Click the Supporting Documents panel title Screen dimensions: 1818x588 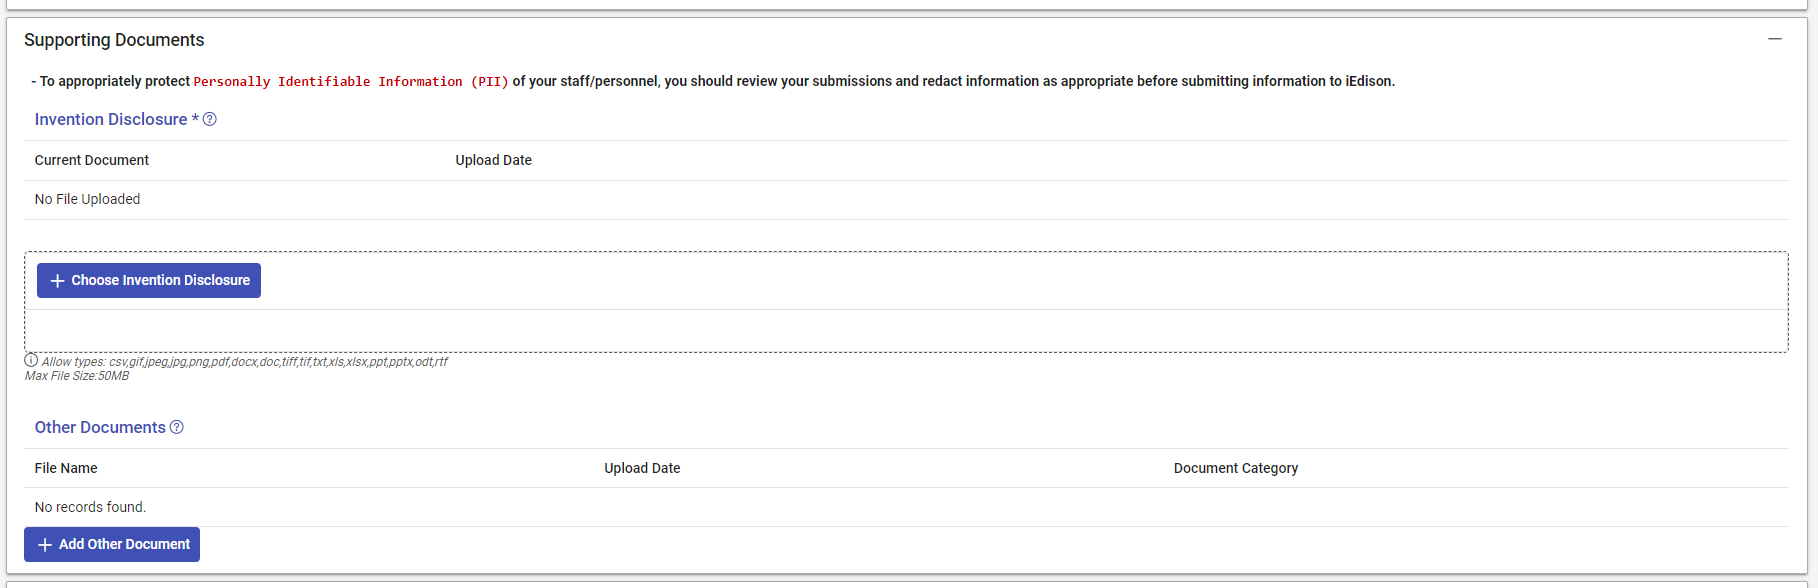114,40
